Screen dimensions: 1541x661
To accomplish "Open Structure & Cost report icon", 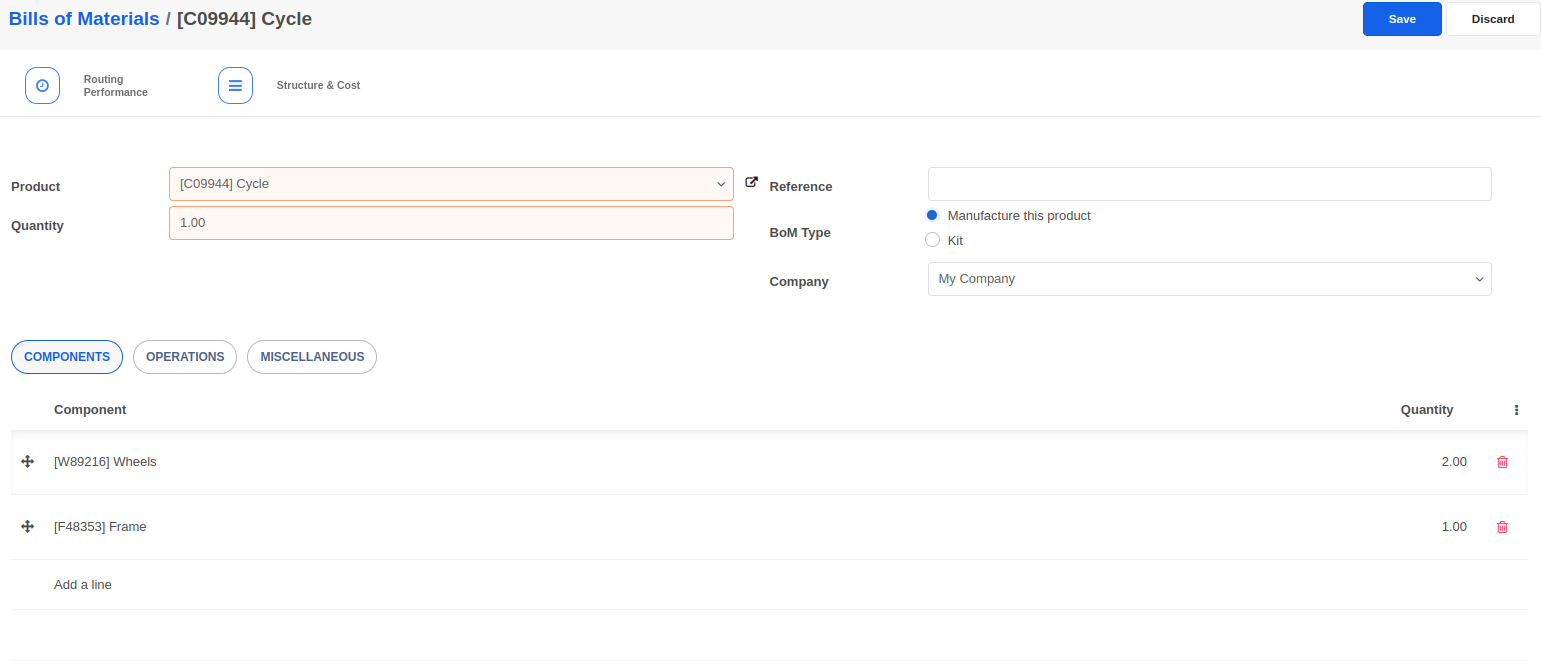I will click(x=235, y=86).
